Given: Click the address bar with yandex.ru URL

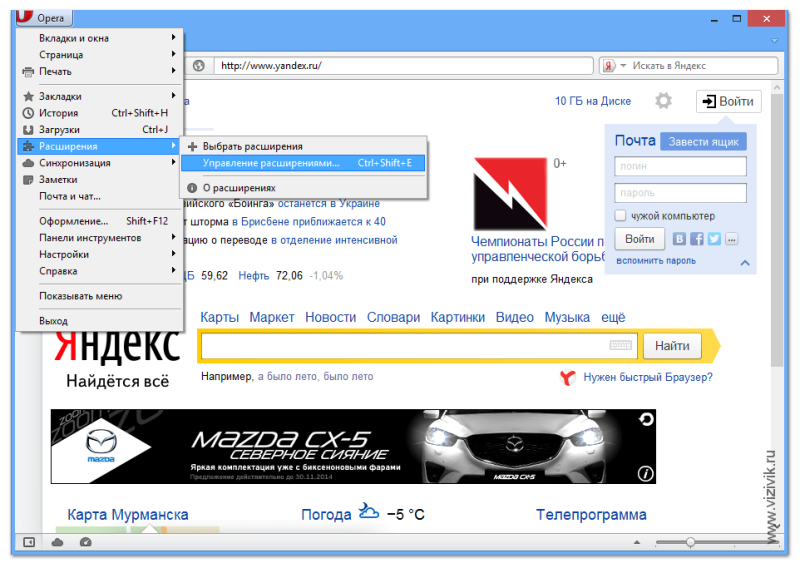Looking at the screenshot, I should [x=404, y=66].
